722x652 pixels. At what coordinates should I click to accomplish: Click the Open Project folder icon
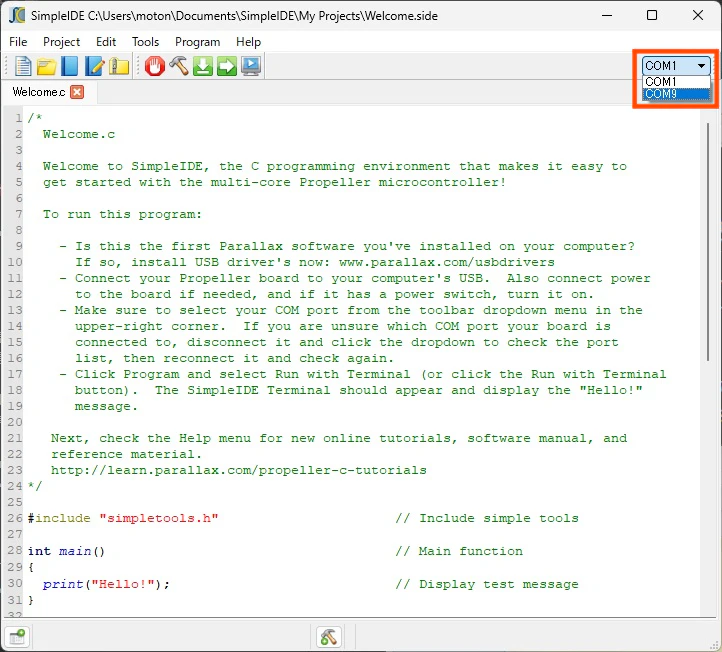47,67
